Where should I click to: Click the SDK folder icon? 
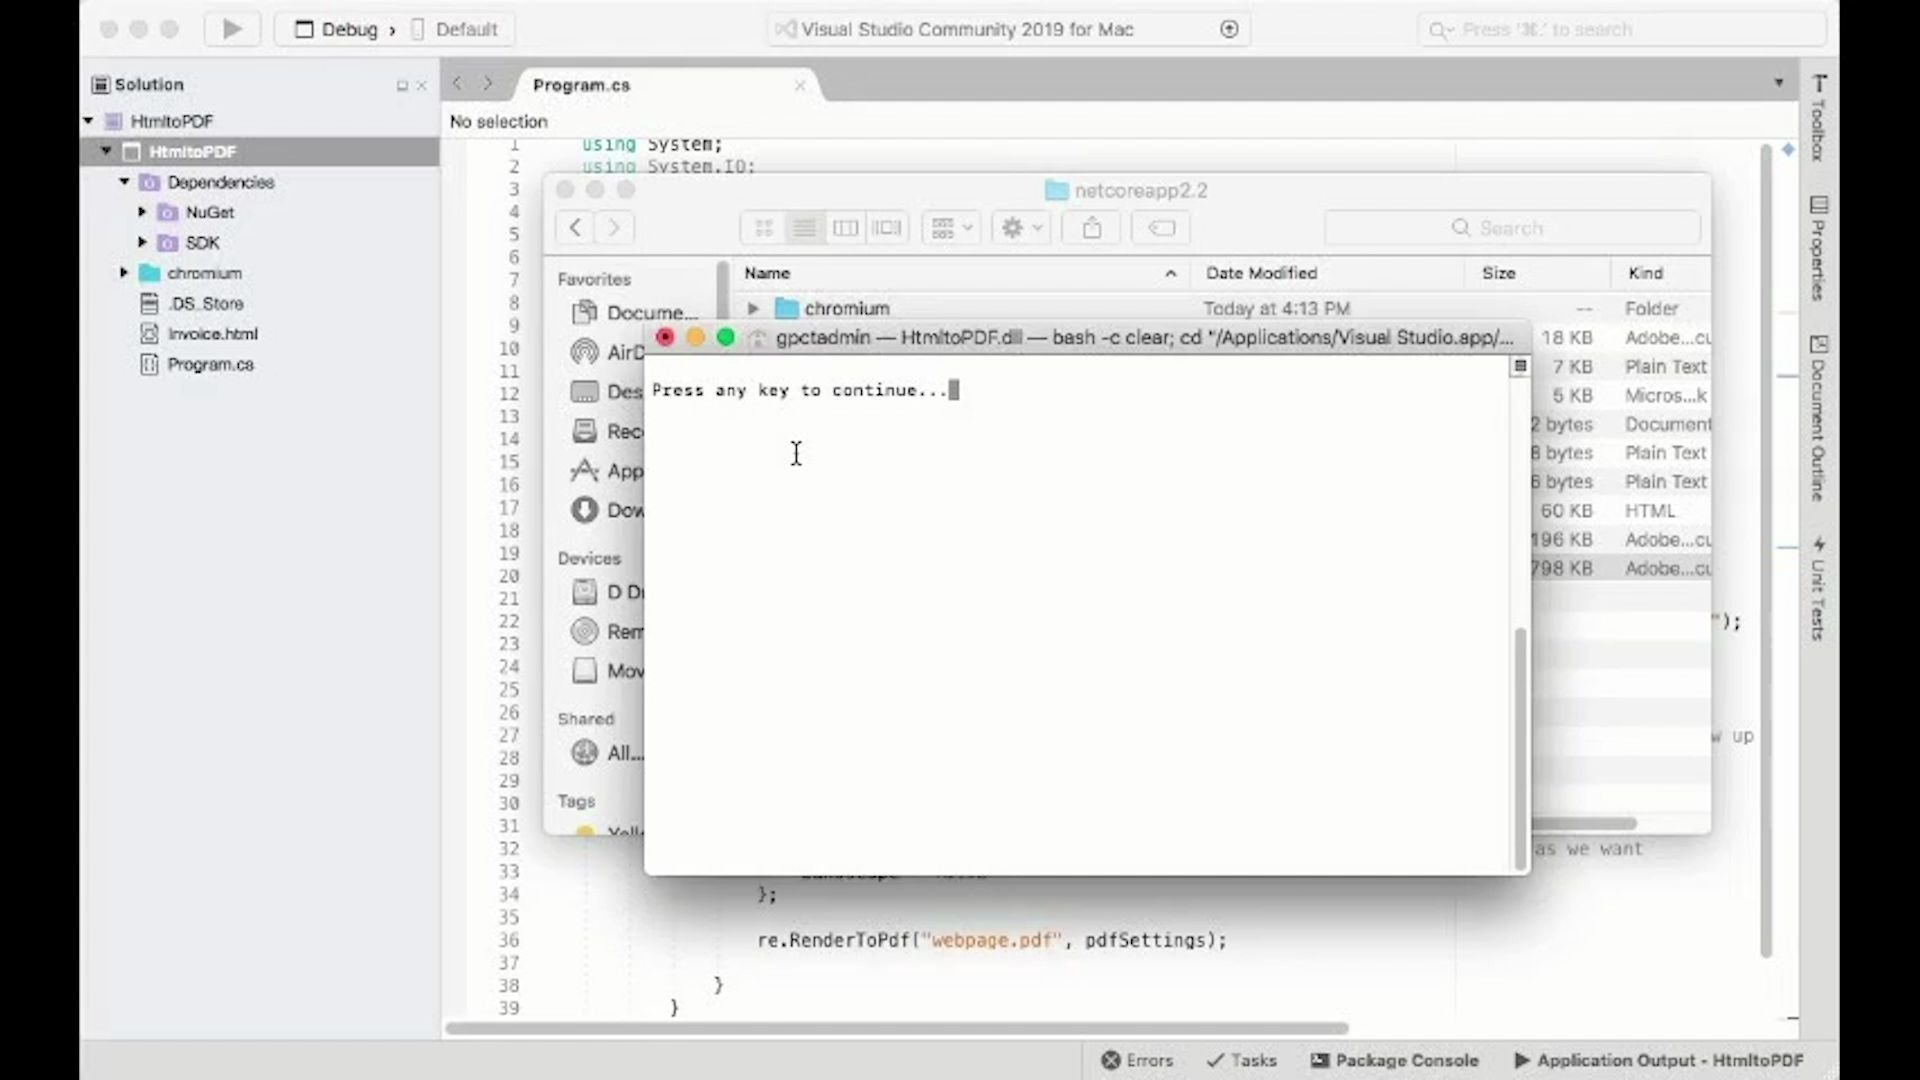[x=168, y=242]
